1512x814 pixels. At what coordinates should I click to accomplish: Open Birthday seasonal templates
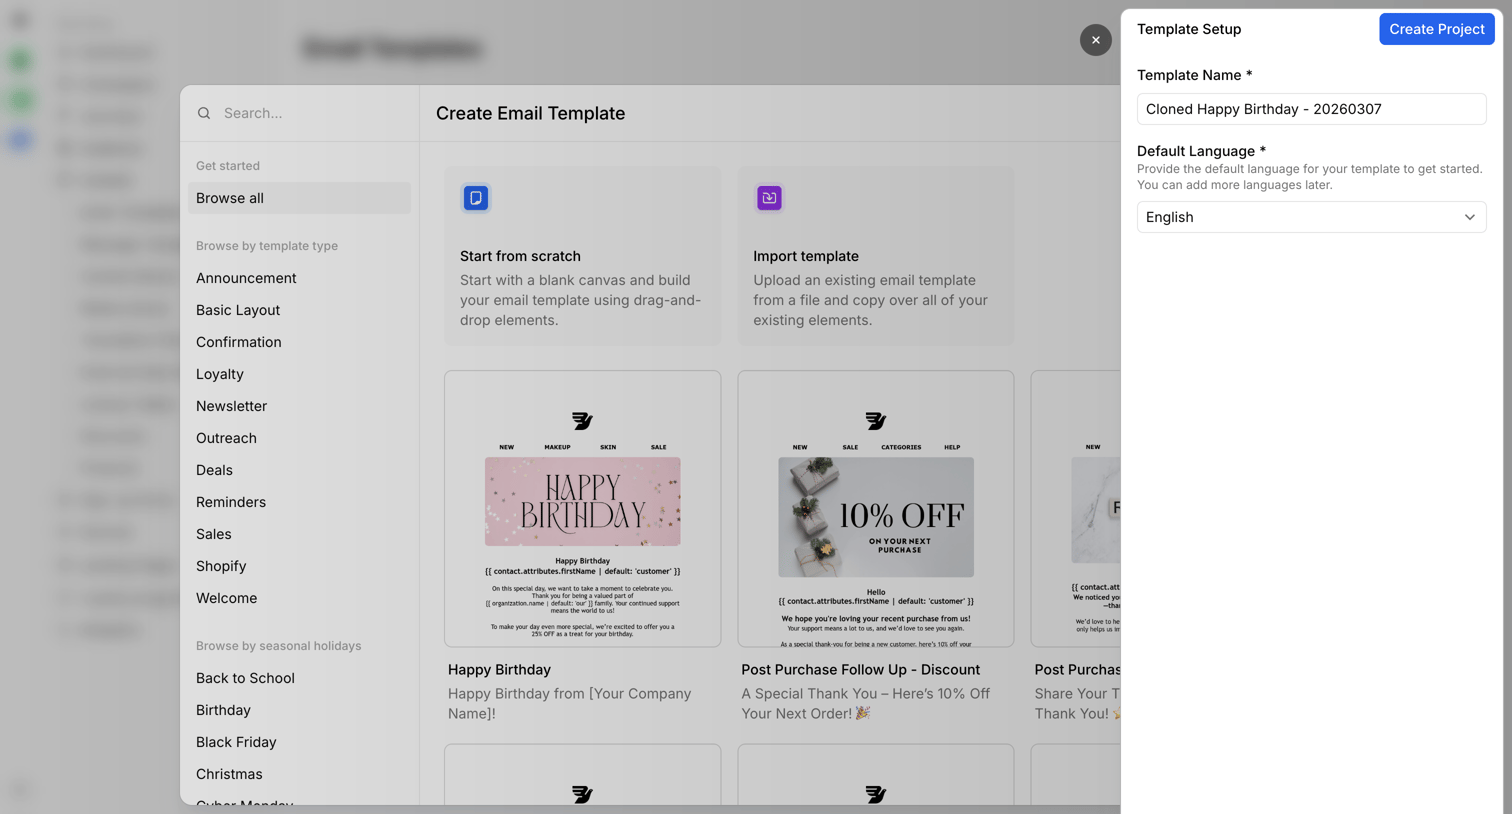[x=223, y=710]
